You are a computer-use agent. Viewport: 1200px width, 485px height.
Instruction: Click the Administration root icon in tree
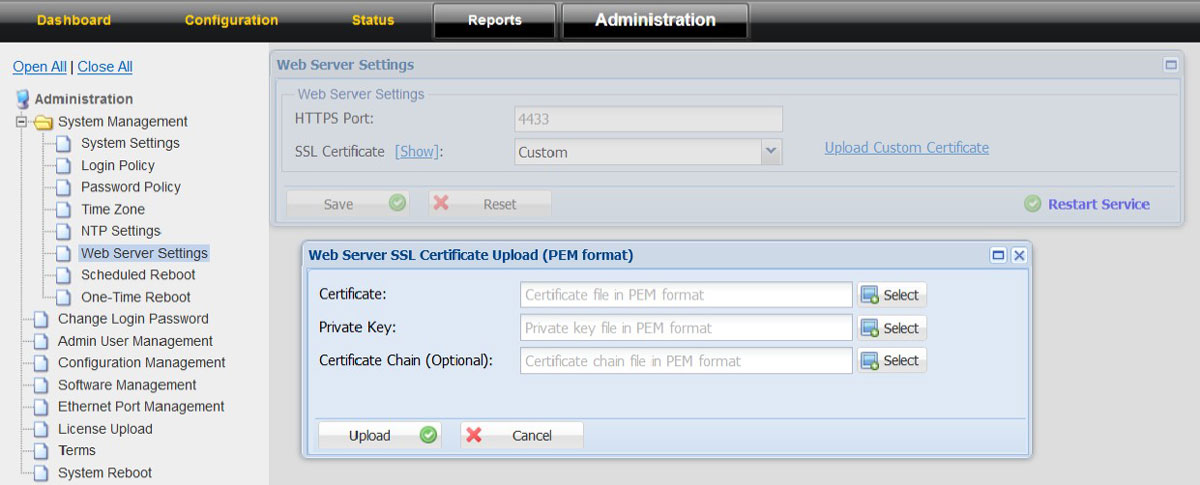click(x=22, y=99)
